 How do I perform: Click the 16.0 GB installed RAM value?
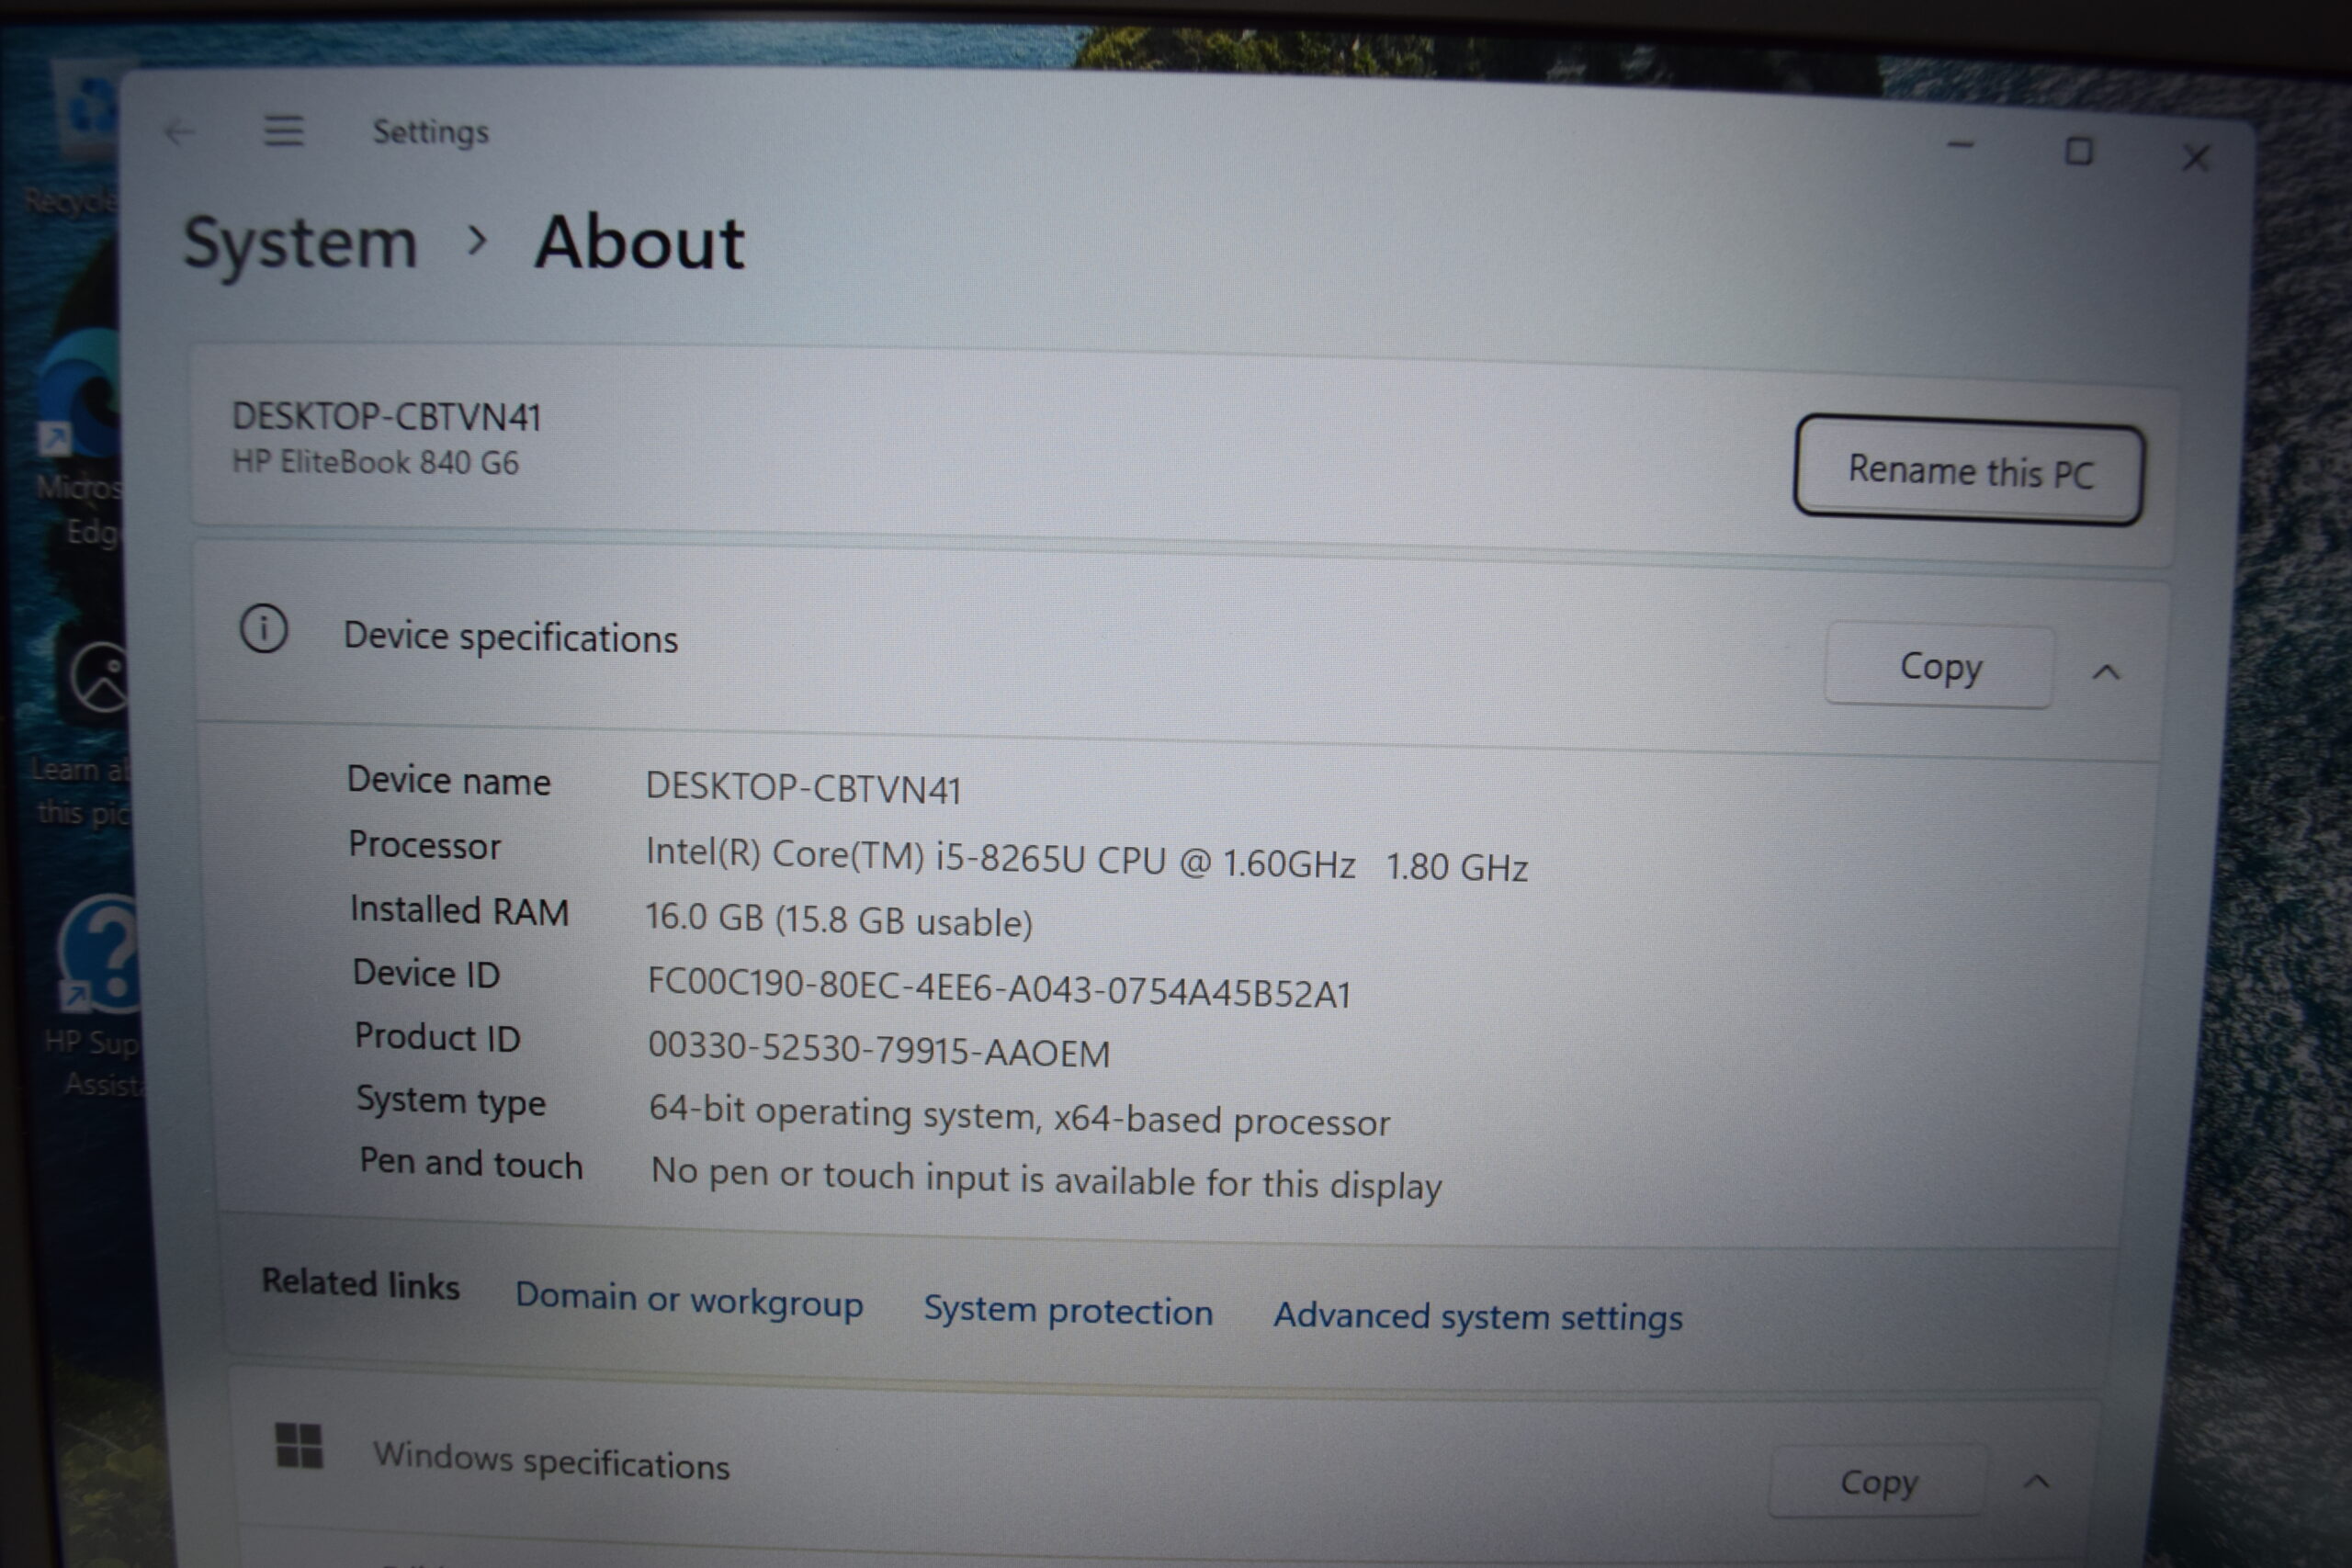(838, 919)
